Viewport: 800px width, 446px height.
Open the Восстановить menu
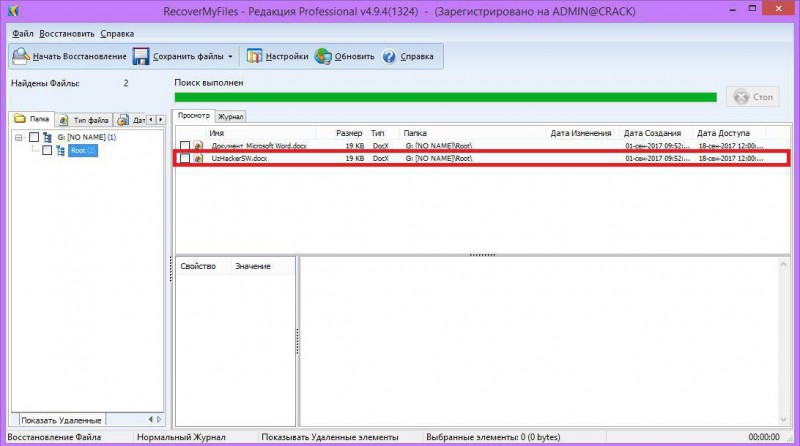click(67, 34)
